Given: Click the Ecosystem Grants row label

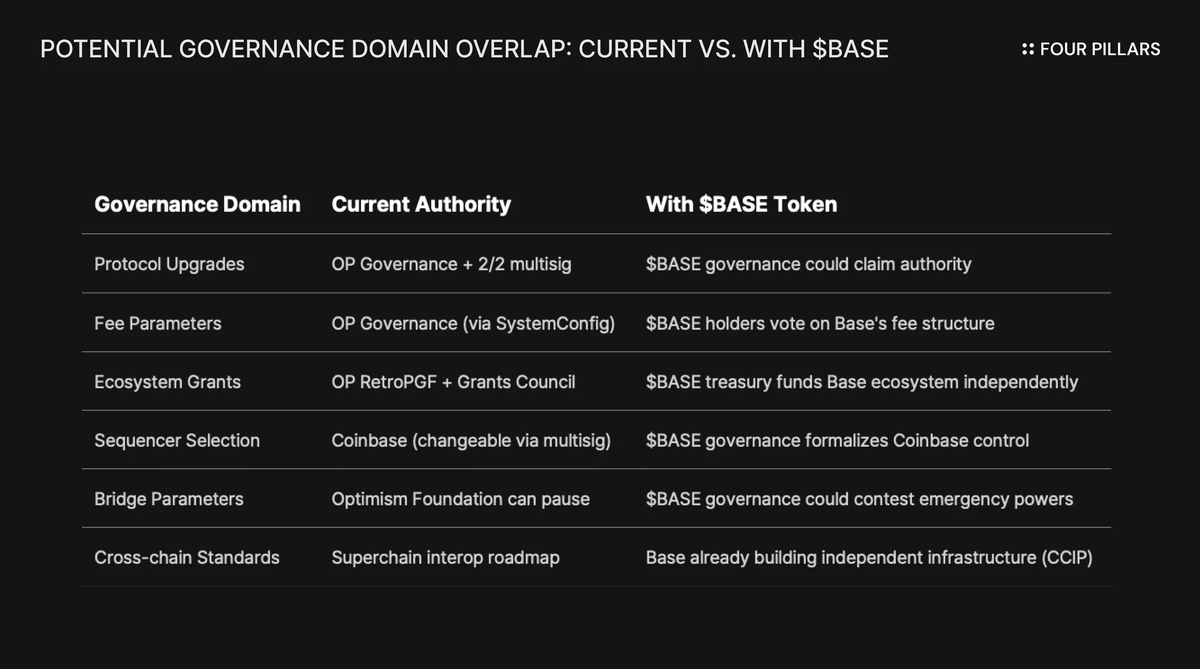Looking at the screenshot, I should click(x=167, y=381).
